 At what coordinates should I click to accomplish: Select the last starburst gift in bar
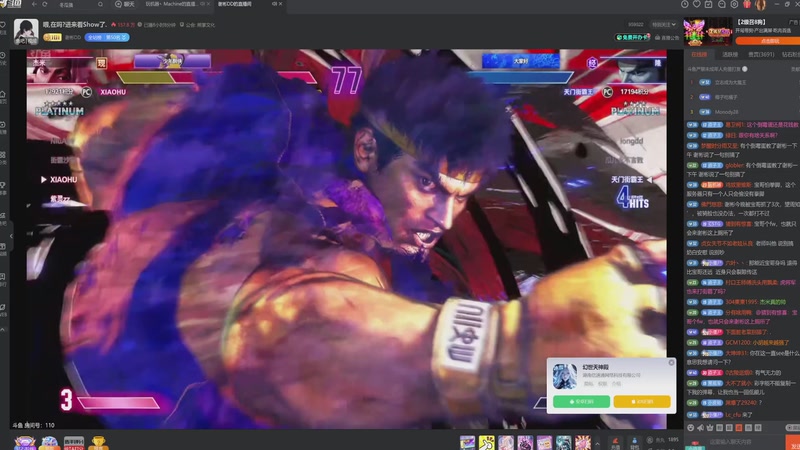click(583, 443)
